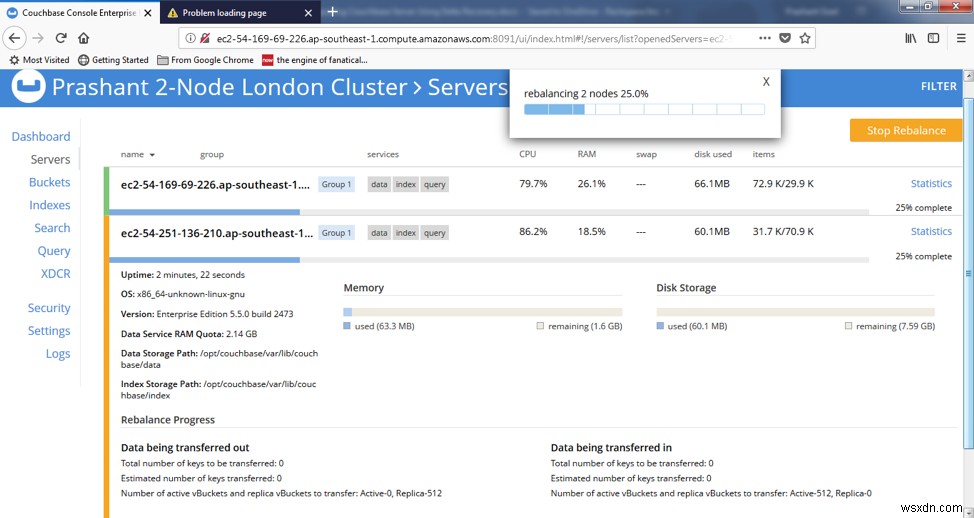Click the Disk Storage usage bar
Screen dimensions: 974x518
[x=795, y=312]
